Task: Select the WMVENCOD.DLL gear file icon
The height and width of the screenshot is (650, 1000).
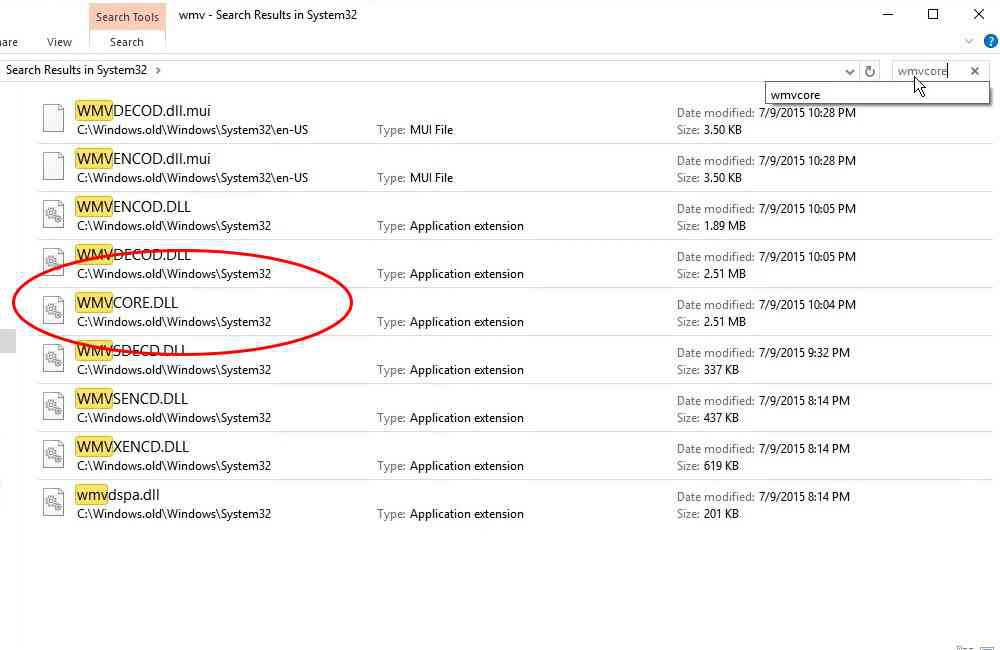Action: 54,214
